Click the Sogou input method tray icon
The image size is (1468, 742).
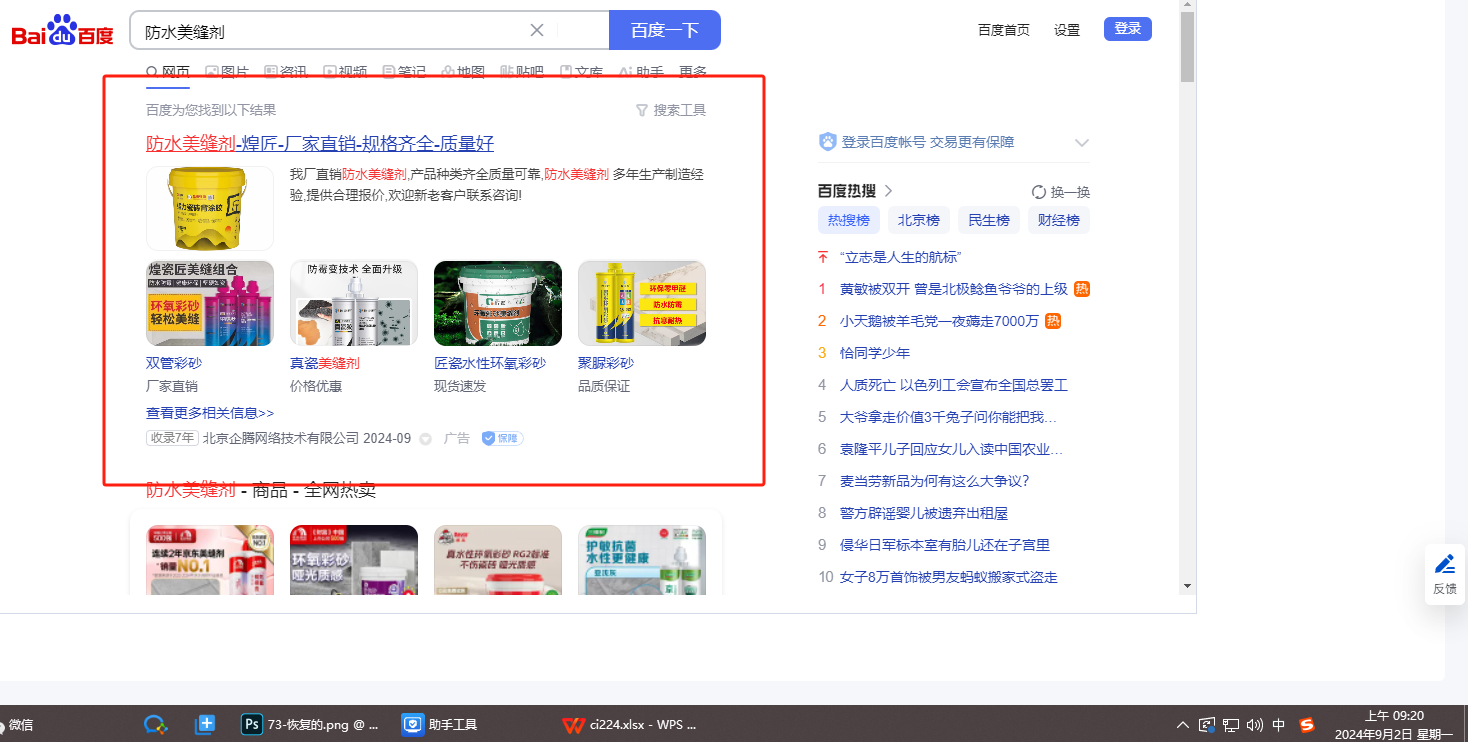[x=1307, y=725]
